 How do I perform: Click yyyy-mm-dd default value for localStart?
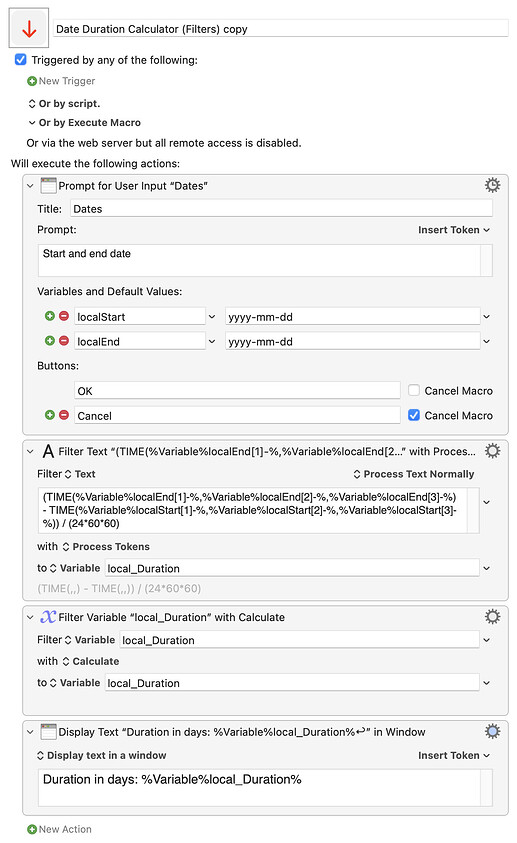pos(353,317)
